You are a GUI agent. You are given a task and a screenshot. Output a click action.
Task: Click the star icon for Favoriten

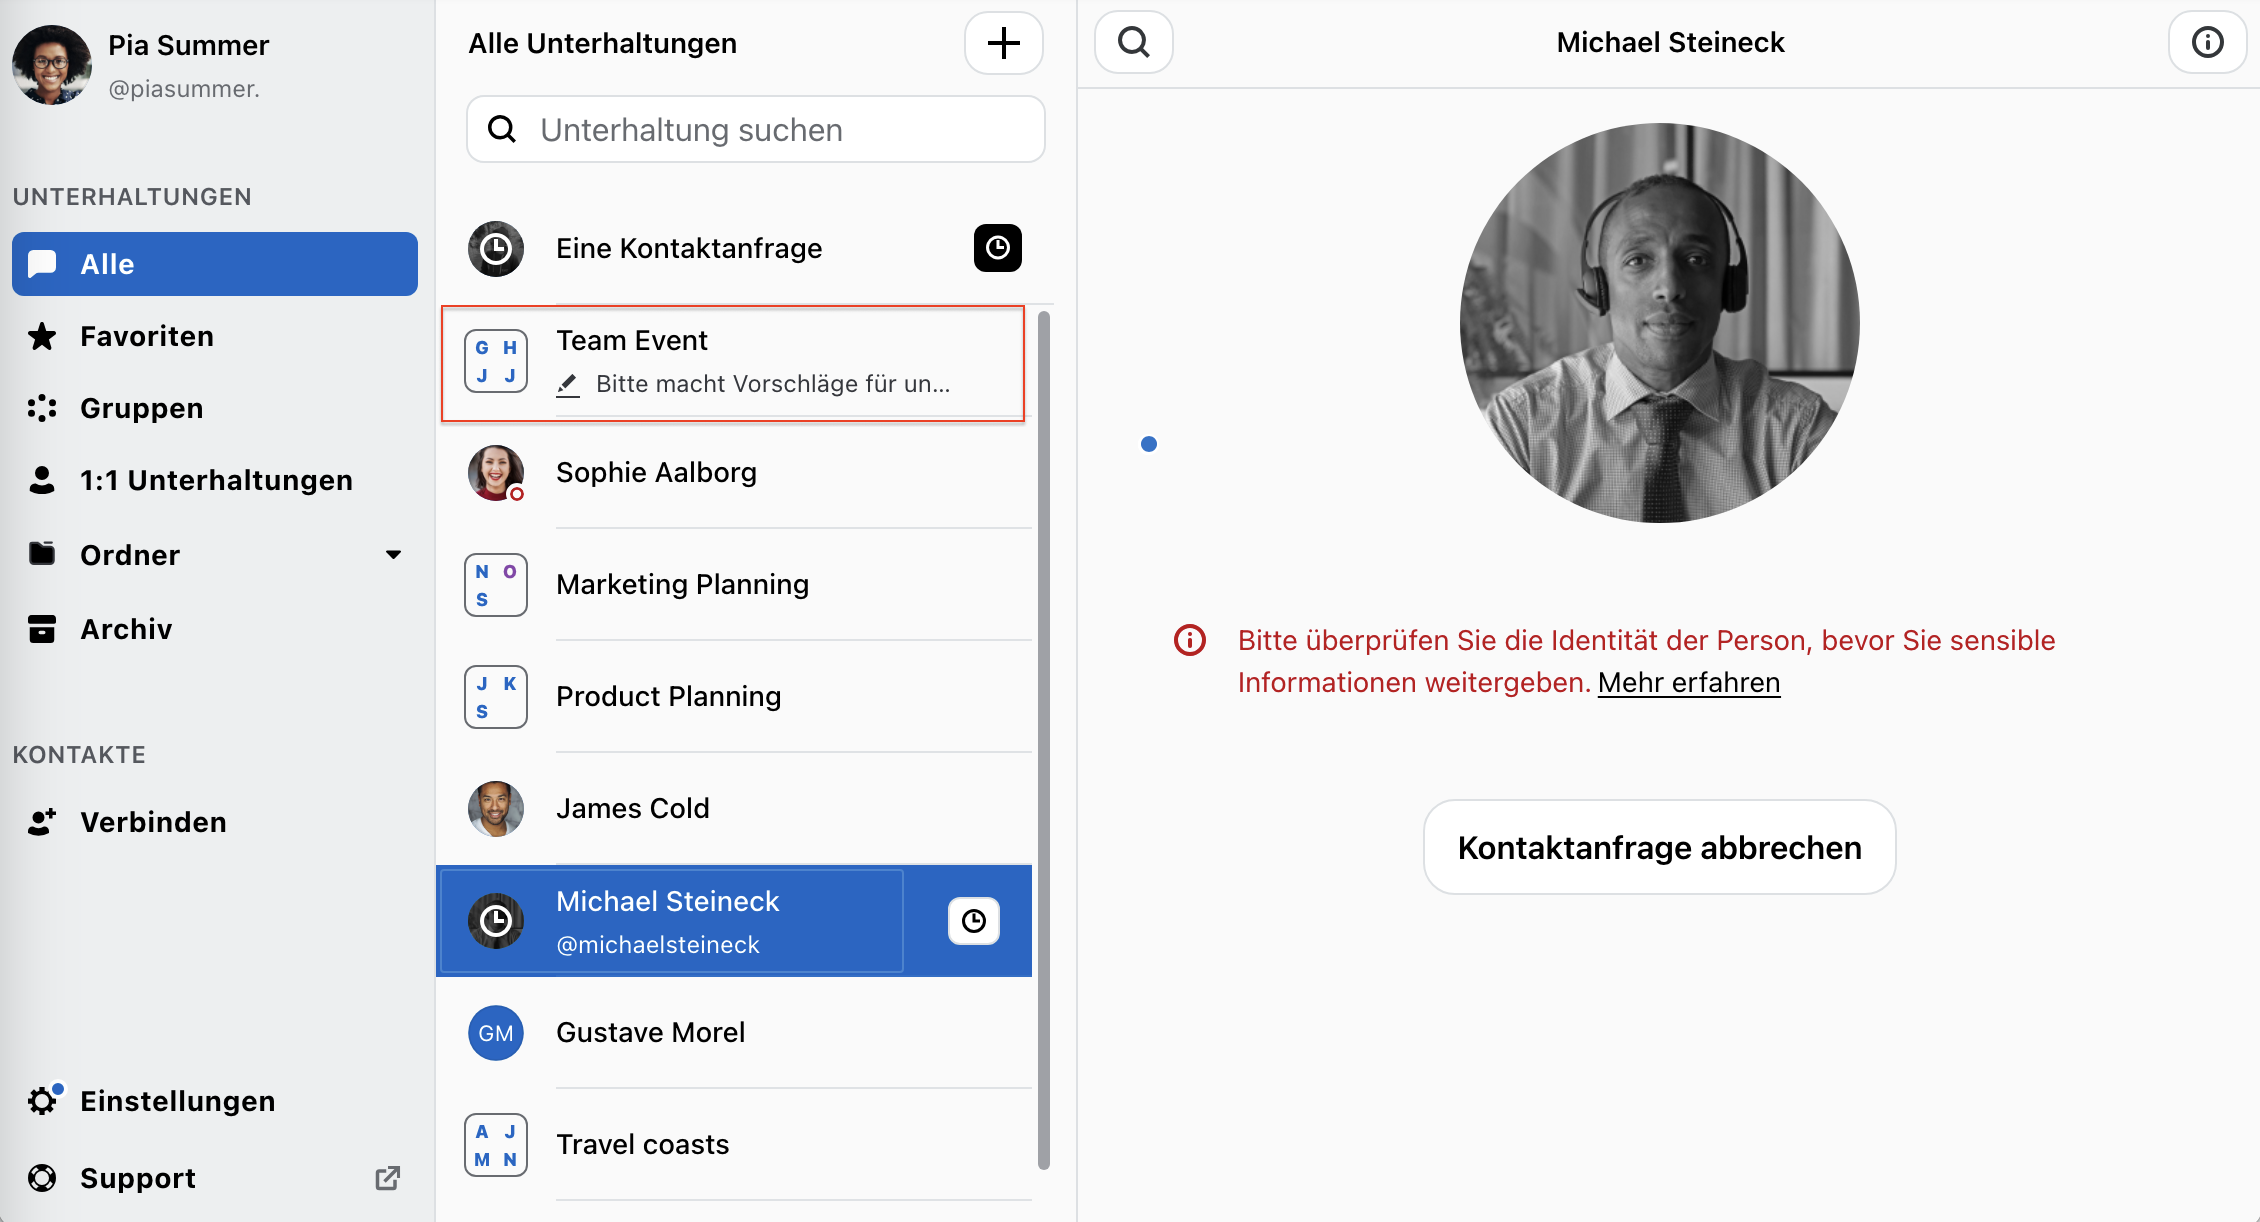pos(42,336)
